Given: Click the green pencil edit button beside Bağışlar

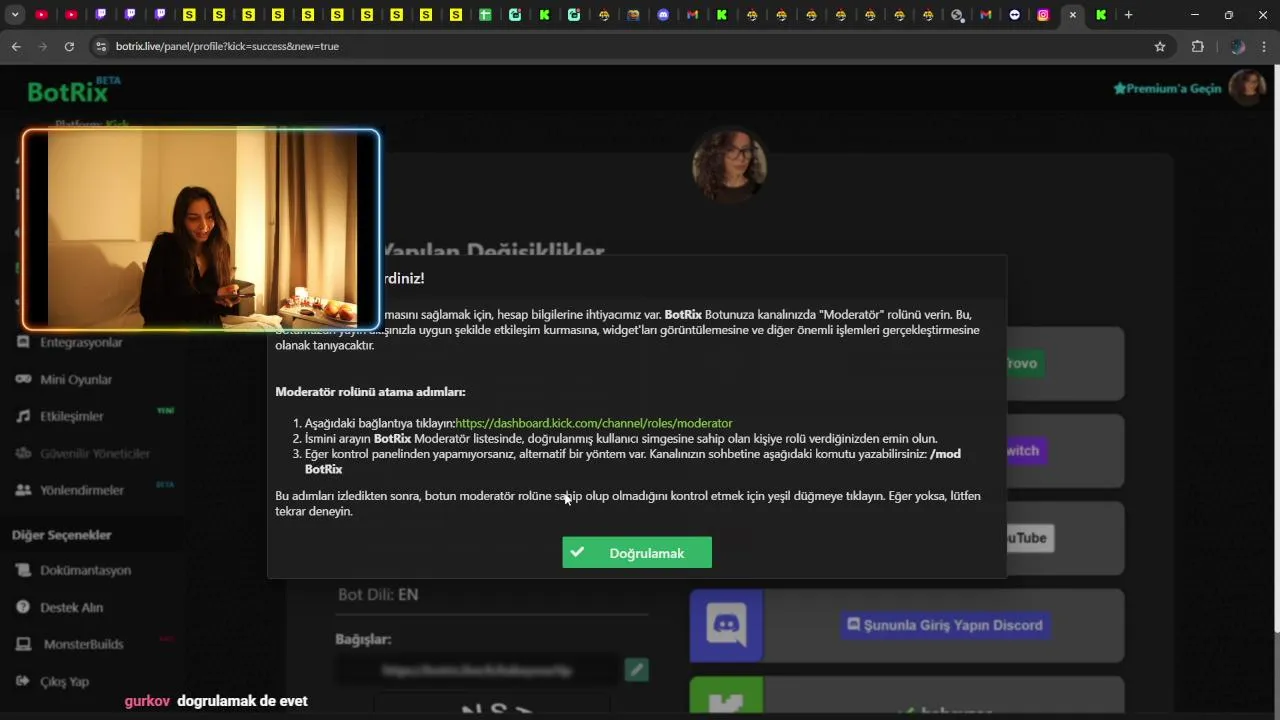Looking at the screenshot, I should click(636, 669).
